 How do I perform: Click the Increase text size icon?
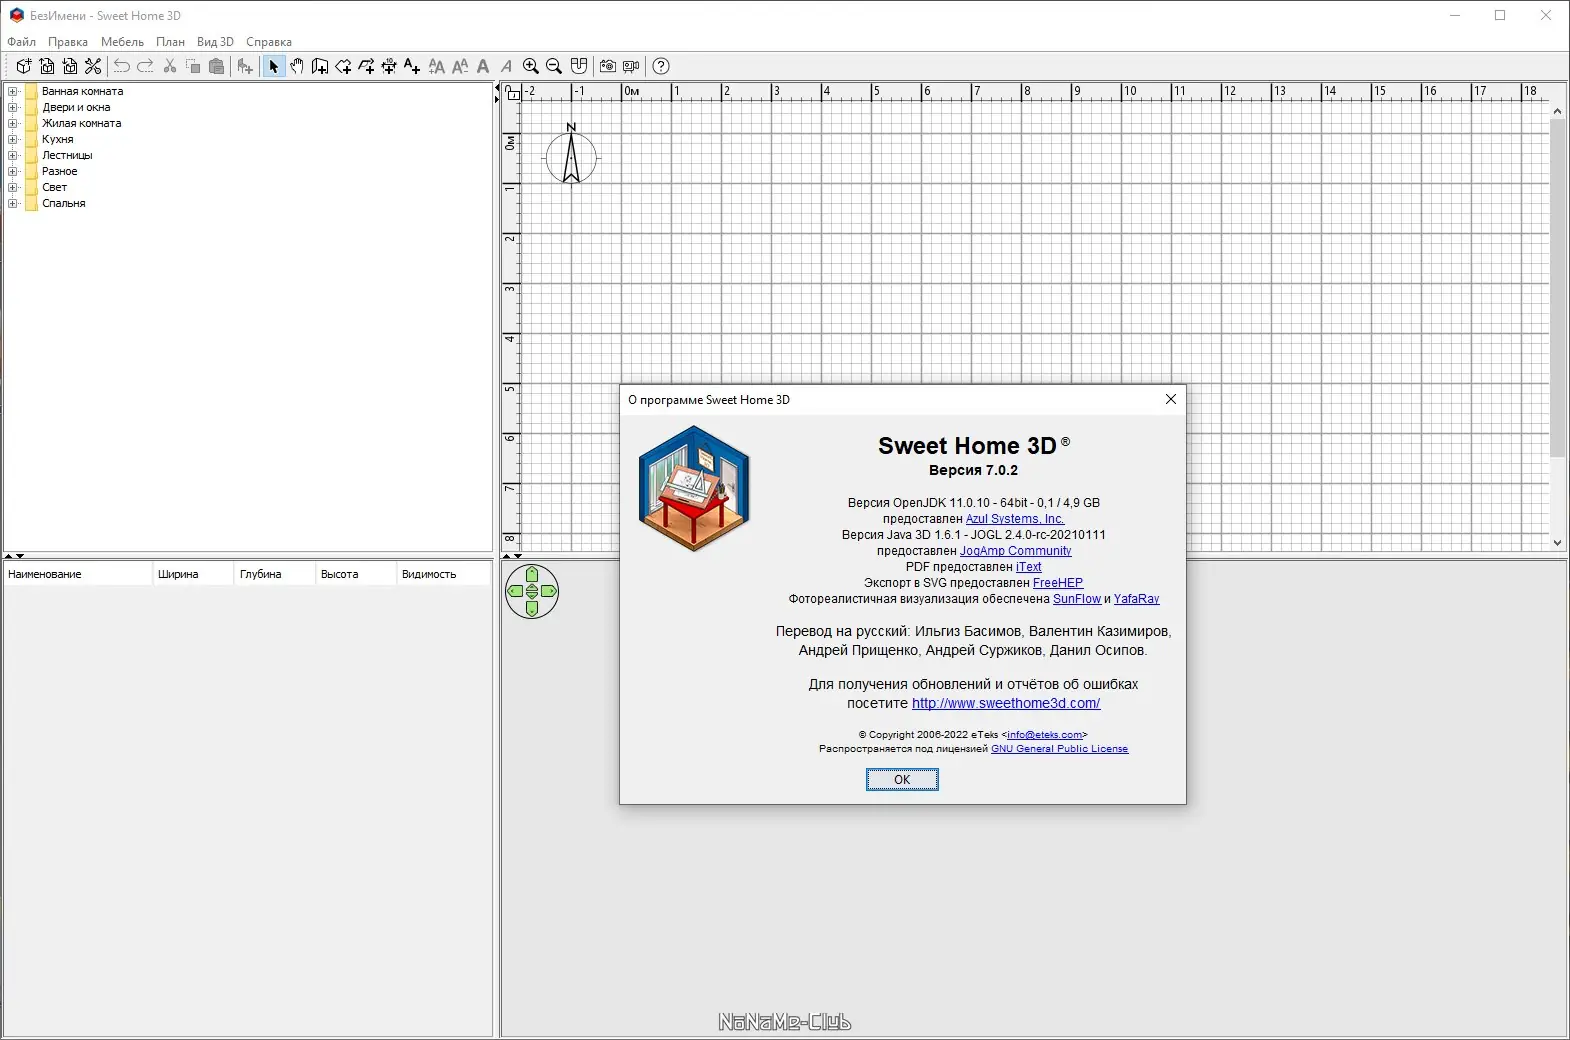[x=437, y=66]
